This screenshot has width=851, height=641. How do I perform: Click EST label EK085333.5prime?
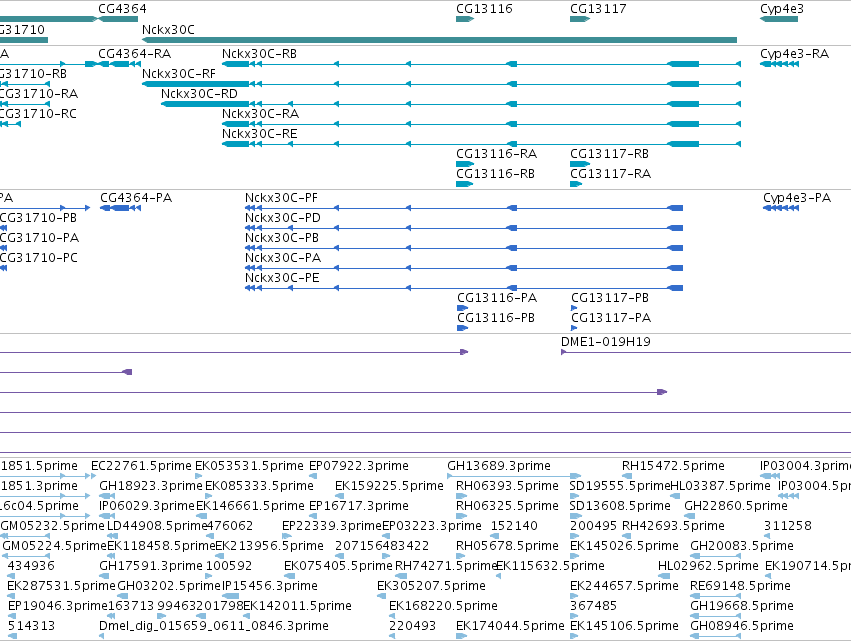pyautogui.click(x=259, y=486)
